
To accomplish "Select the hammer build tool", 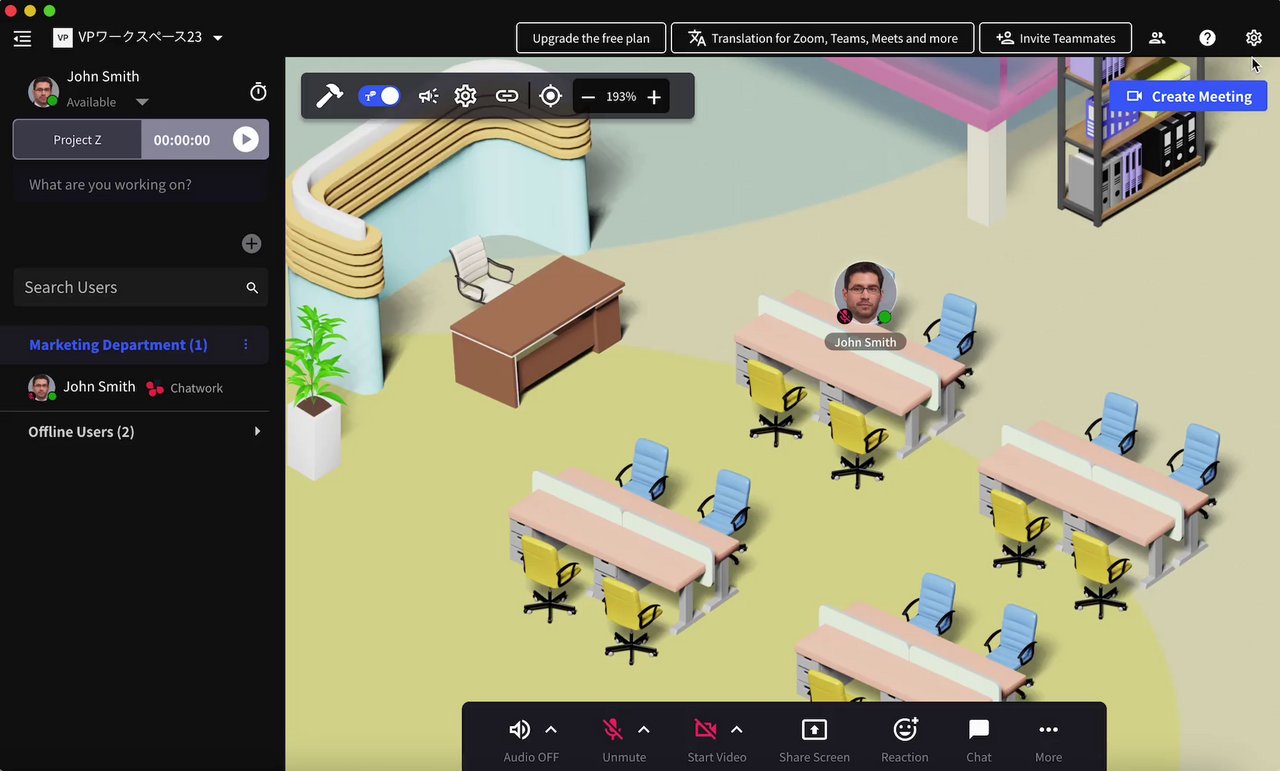I will [329, 96].
